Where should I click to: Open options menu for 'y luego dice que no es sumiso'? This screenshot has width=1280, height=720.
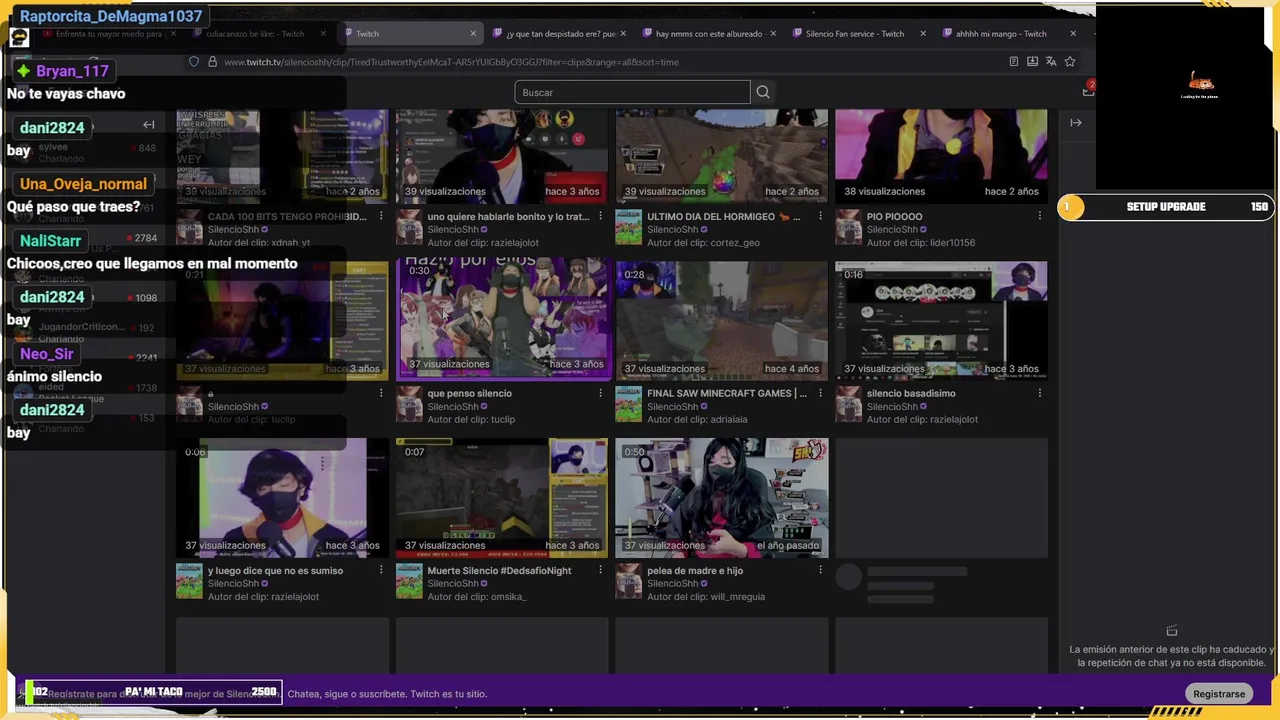click(381, 570)
